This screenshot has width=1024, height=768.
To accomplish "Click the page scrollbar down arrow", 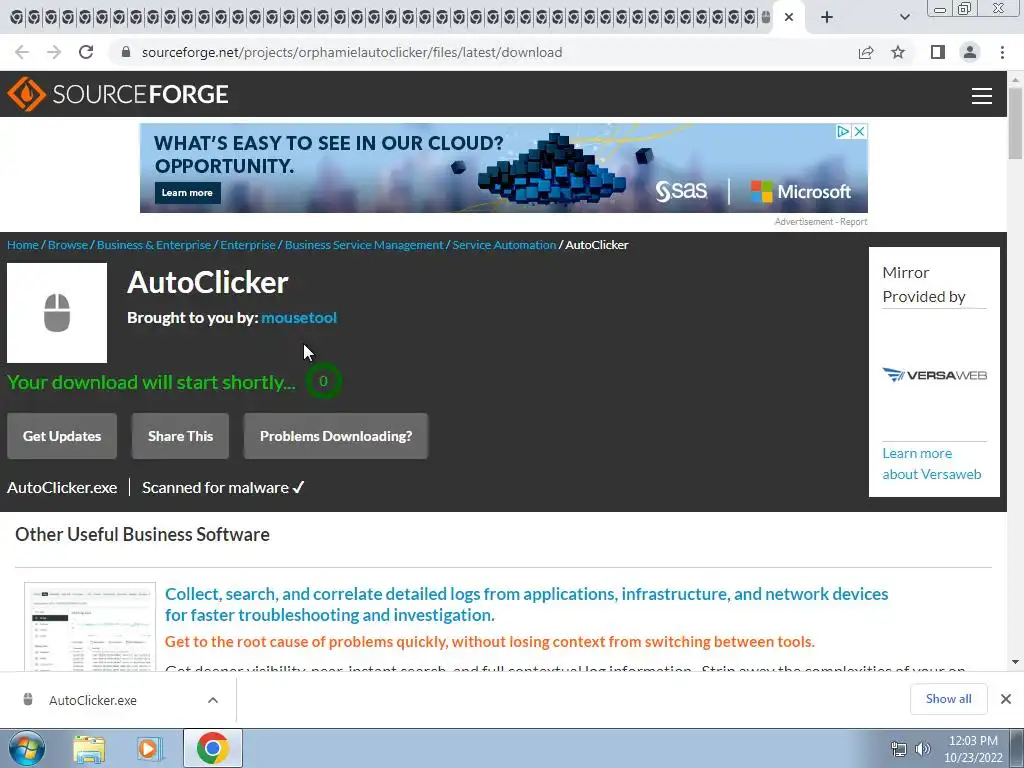I will point(1016,662).
